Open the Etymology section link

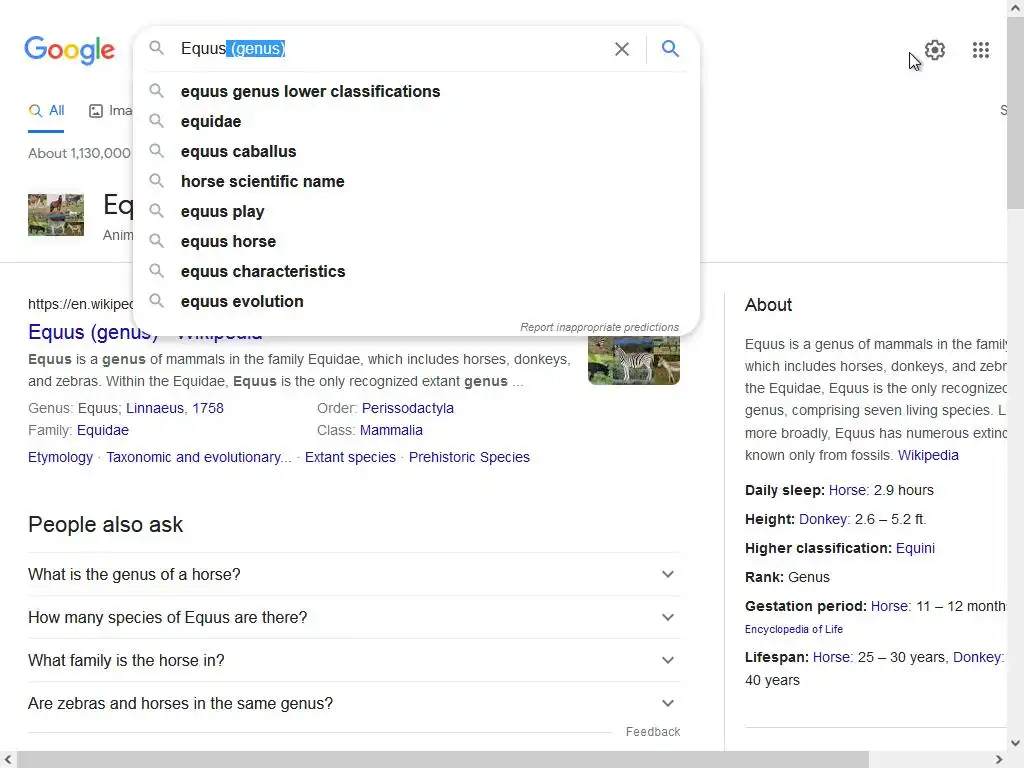pos(60,457)
